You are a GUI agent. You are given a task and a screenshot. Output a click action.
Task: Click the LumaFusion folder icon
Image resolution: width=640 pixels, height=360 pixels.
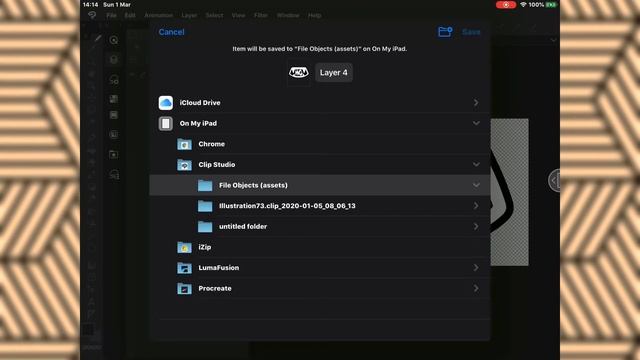pyautogui.click(x=184, y=268)
